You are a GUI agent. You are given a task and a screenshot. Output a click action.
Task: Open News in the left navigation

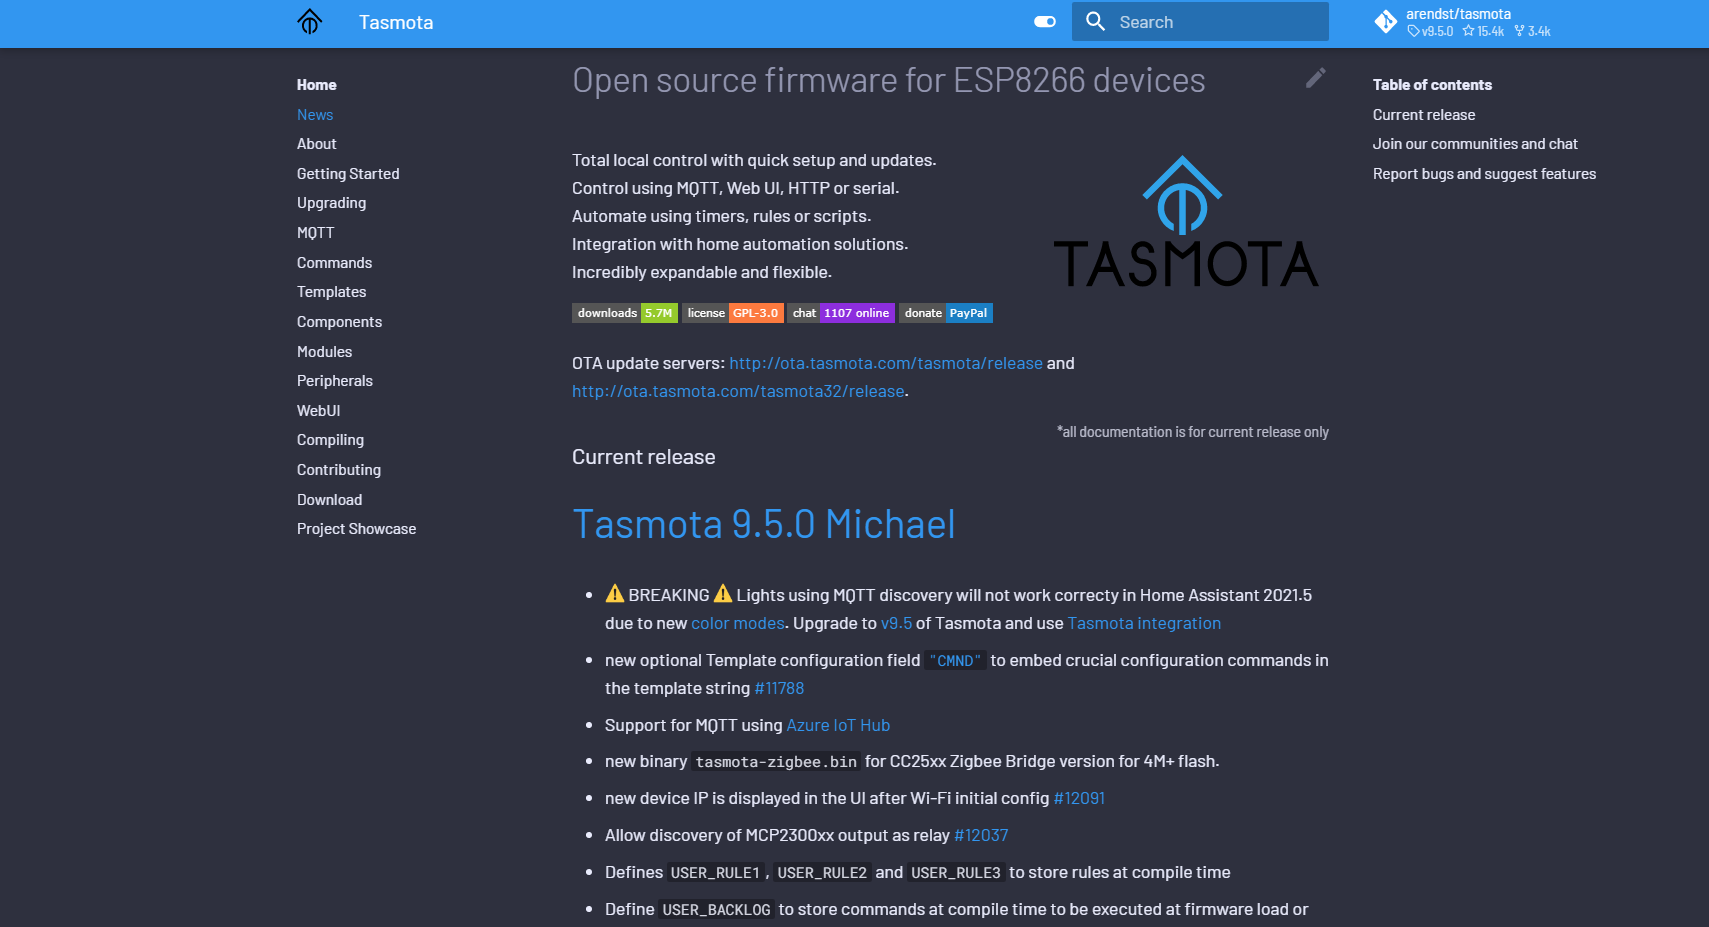315,115
